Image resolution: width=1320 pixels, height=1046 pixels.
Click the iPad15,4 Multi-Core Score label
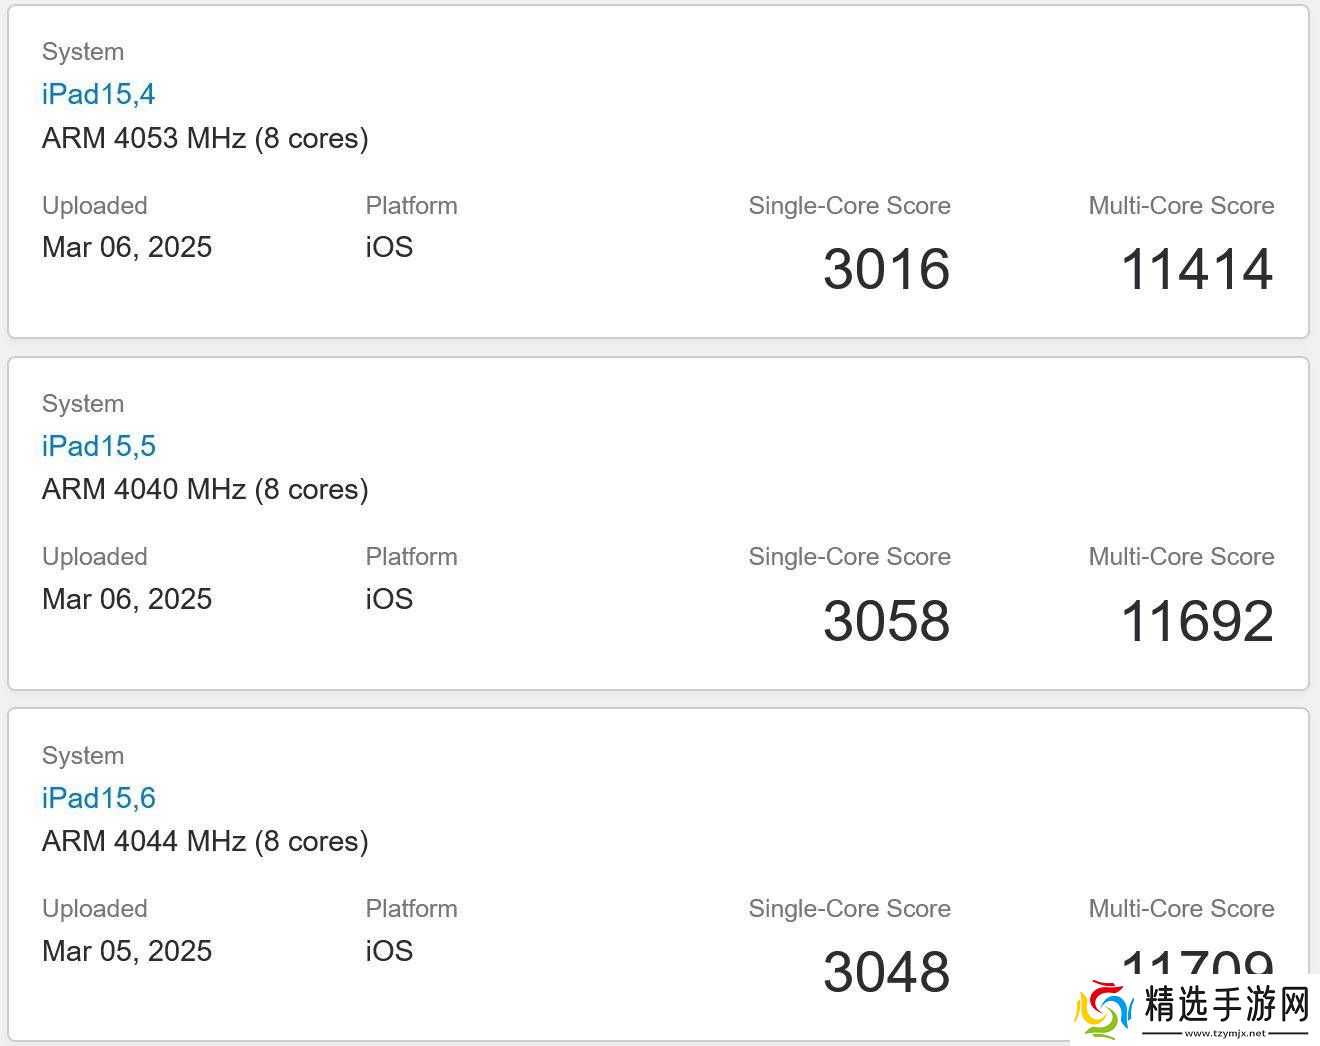click(1181, 206)
